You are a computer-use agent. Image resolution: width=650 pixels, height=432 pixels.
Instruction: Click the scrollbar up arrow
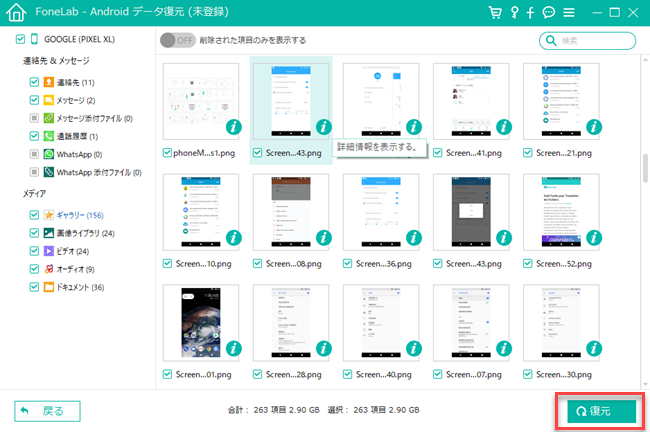click(645, 60)
